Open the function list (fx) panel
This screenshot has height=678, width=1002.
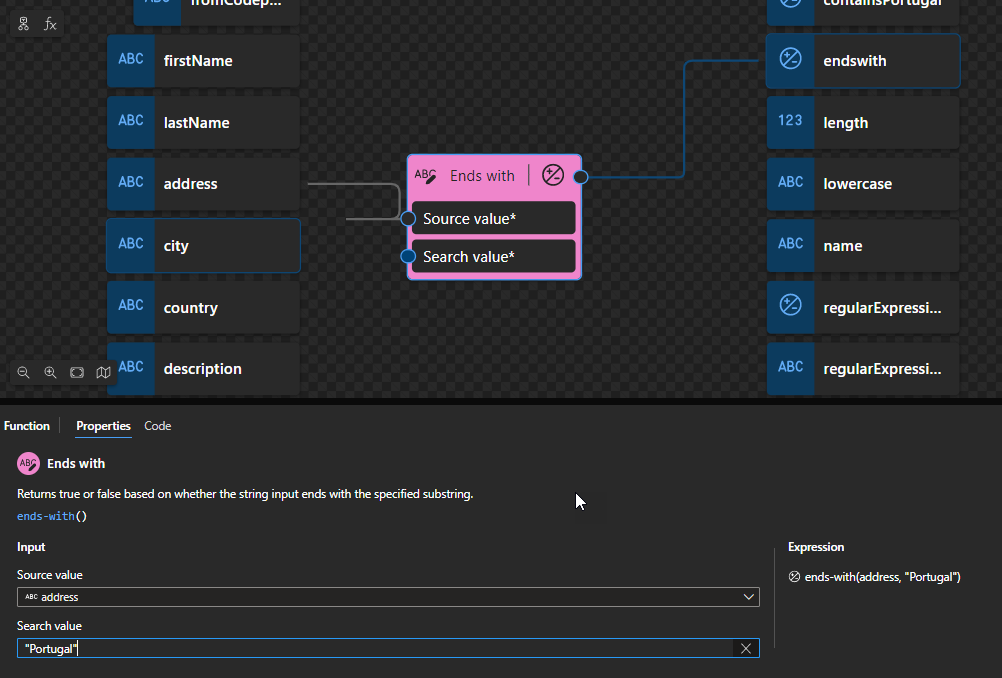click(x=50, y=24)
